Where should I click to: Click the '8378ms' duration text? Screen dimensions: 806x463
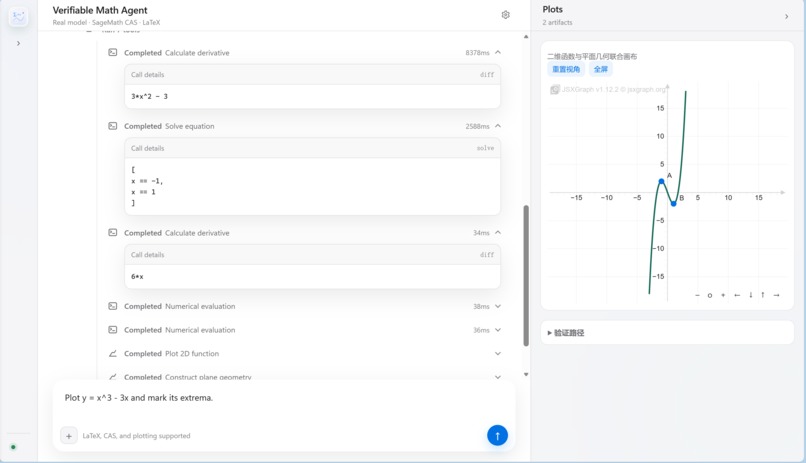(477, 52)
